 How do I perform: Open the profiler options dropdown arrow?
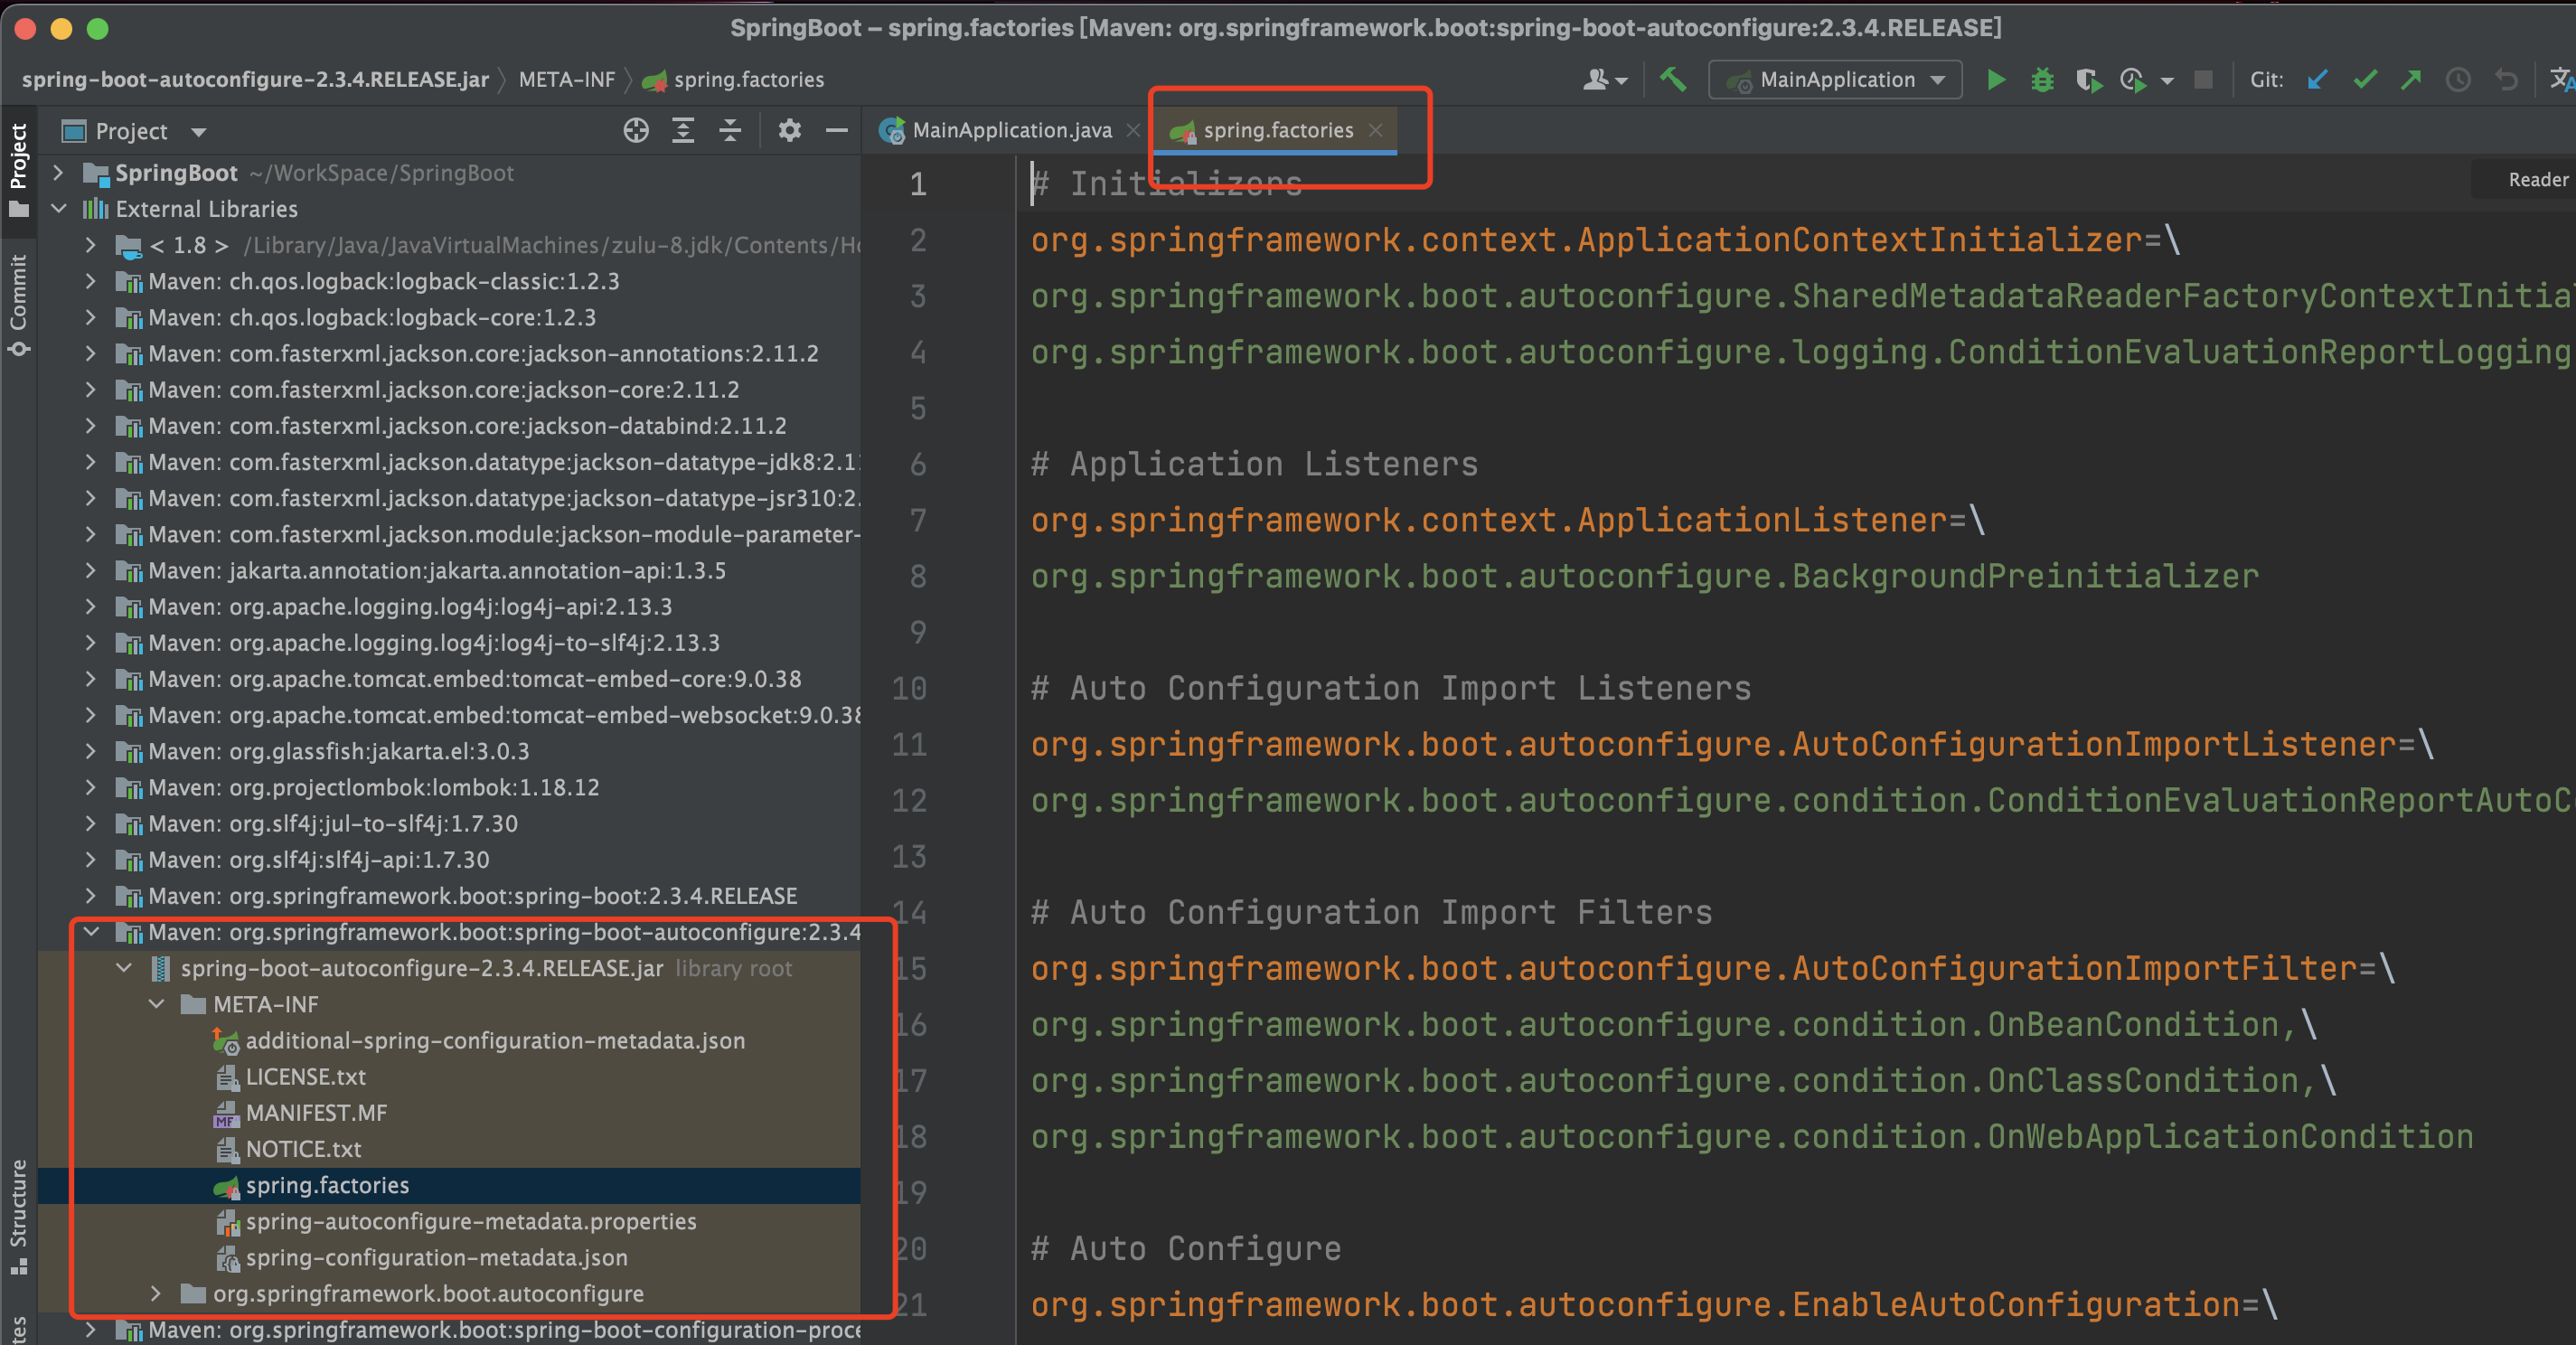point(2167,81)
